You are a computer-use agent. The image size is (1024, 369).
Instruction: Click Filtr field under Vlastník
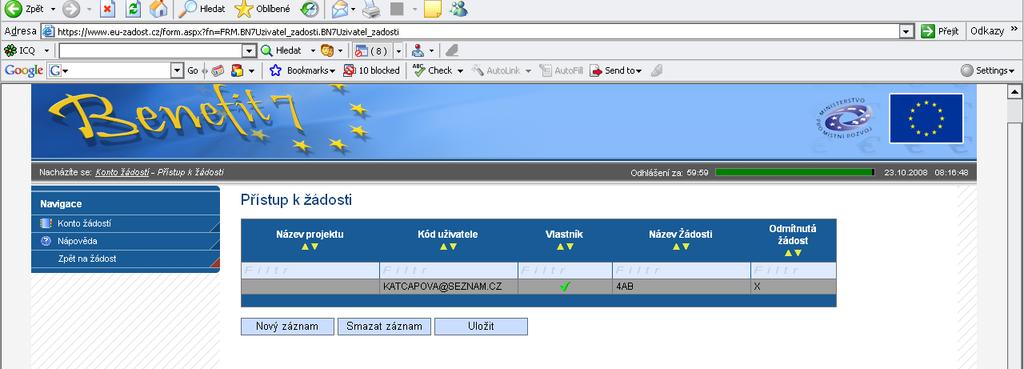click(565, 270)
